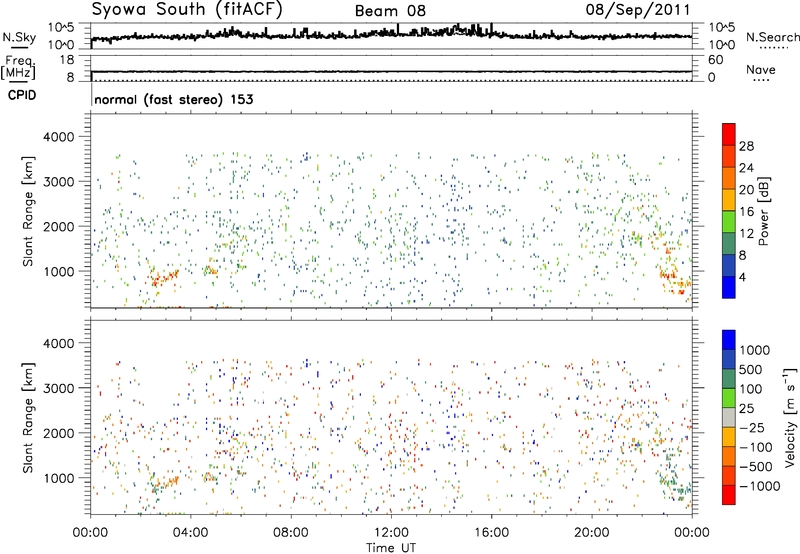Click the '12:00' time tick label
This screenshot has height=554, width=800.
(391, 533)
